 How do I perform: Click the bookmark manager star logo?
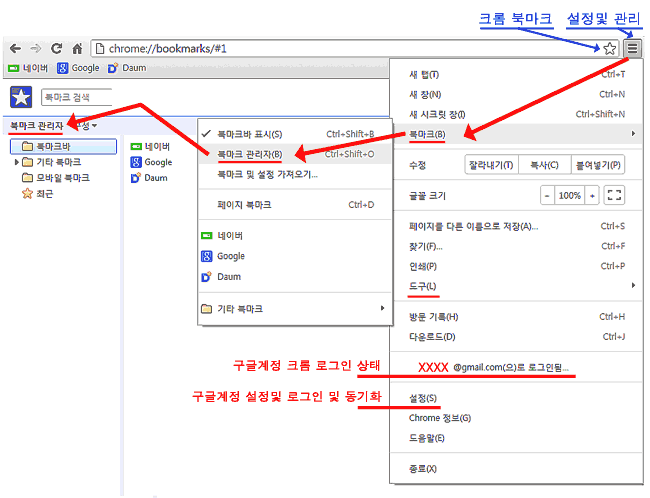[21, 97]
